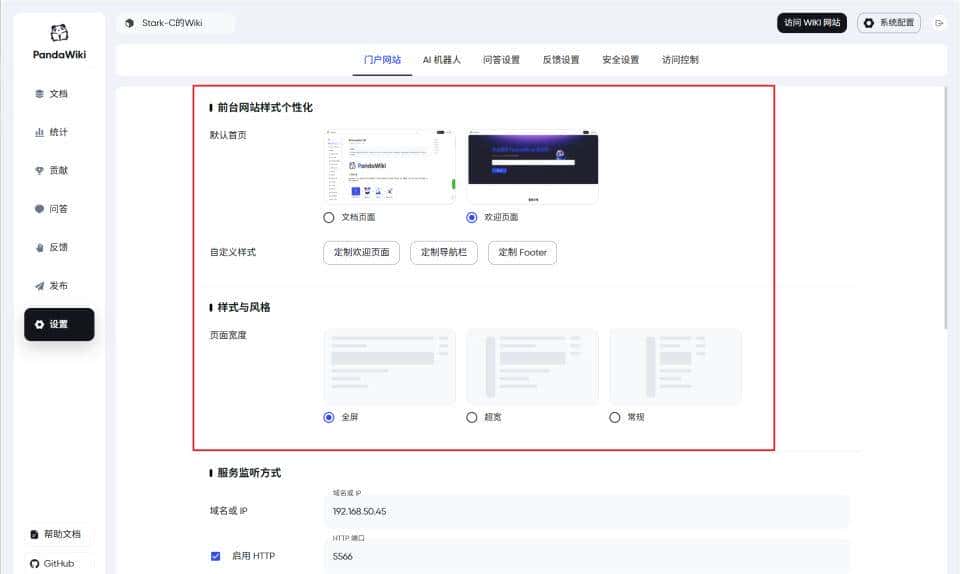Open the 贡献 contributions icon
The height and width of the screenshot is (574, 960).
tap(39, 171)
